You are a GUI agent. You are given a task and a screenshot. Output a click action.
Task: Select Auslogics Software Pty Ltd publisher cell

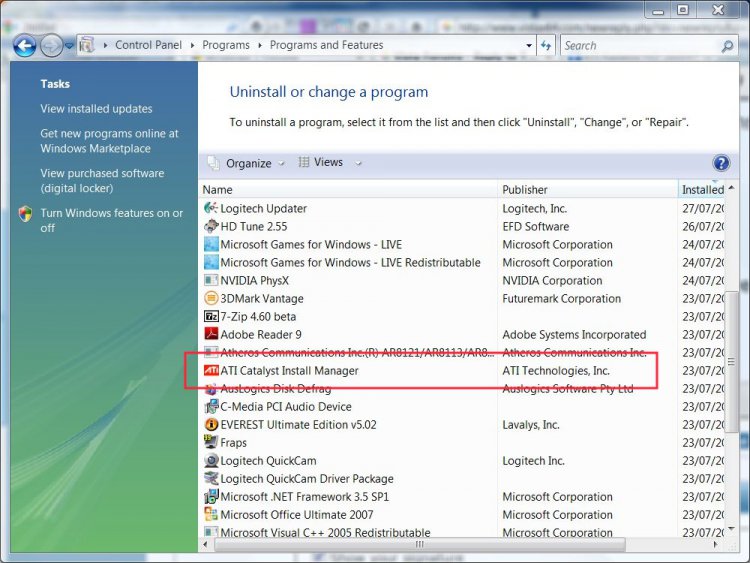[x=568, y=389]
